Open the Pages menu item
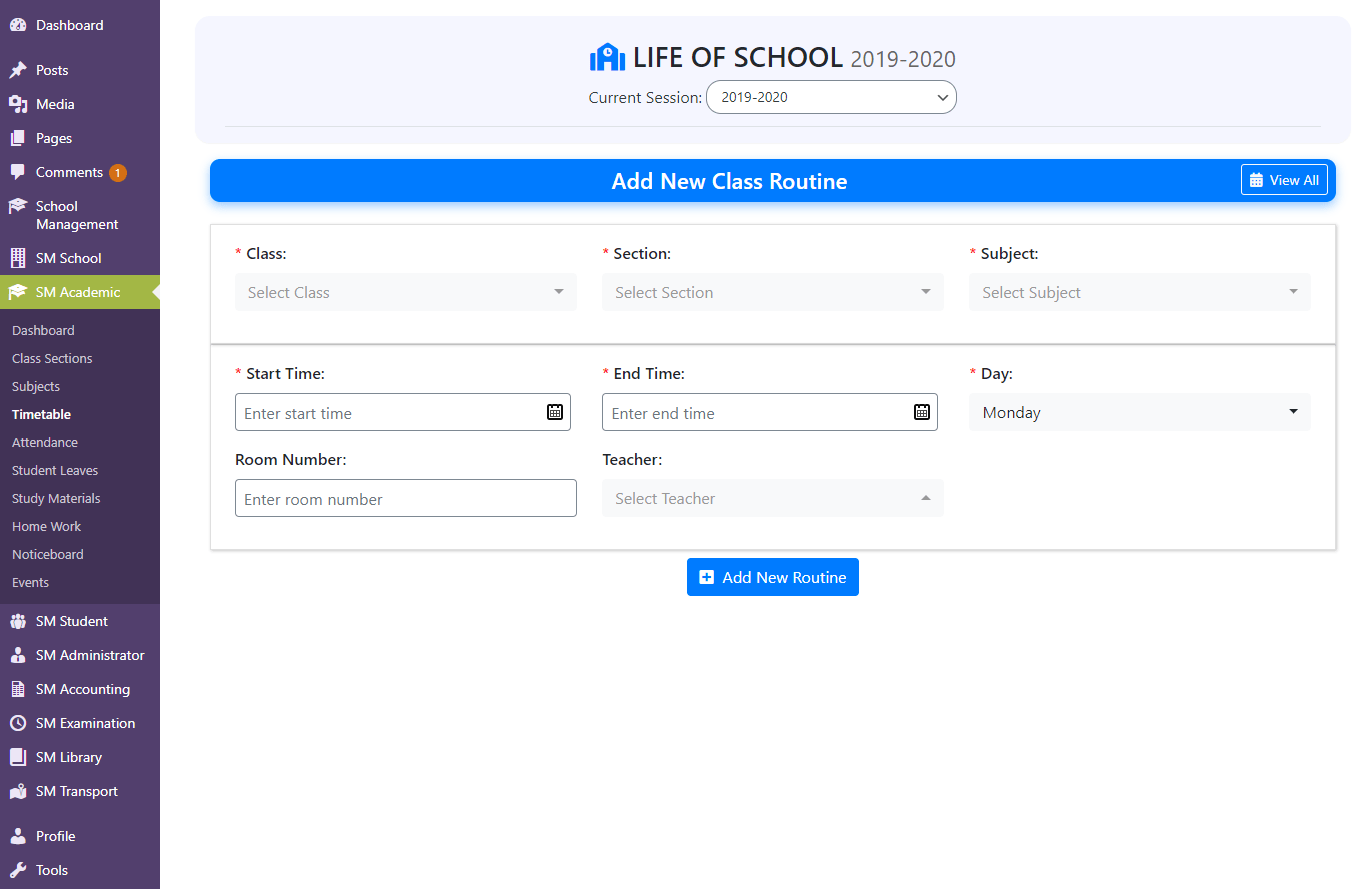This screenshot has width=1366, height=889. [x=80, y=138]
